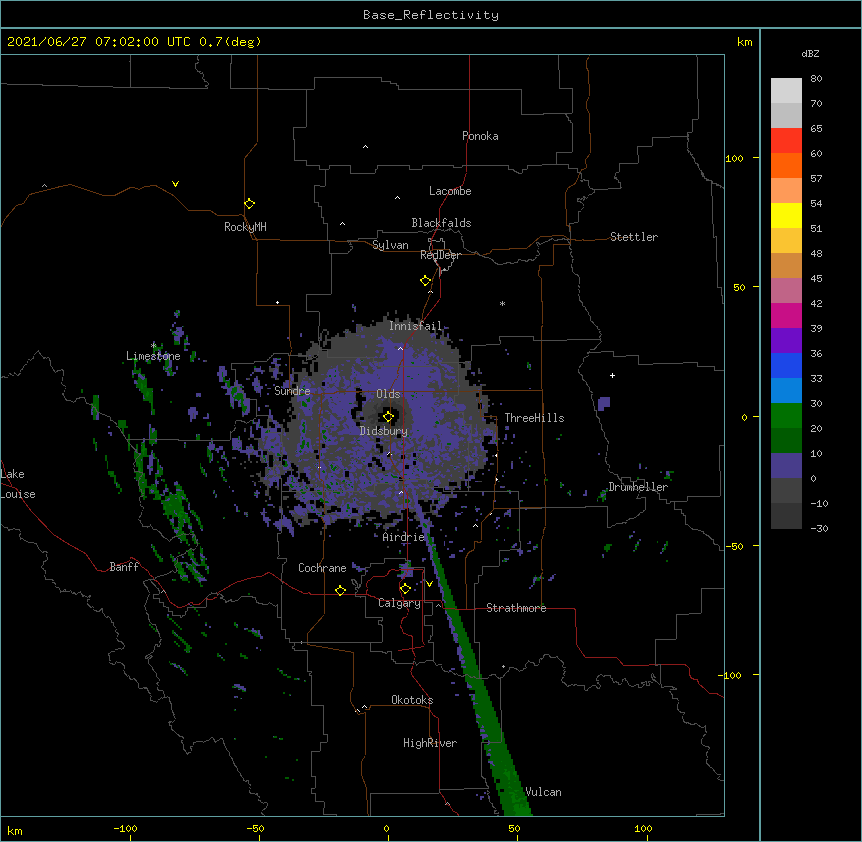862x842 pixels.
Task: Click the Ponoka city label
Action: click(480, 136)
